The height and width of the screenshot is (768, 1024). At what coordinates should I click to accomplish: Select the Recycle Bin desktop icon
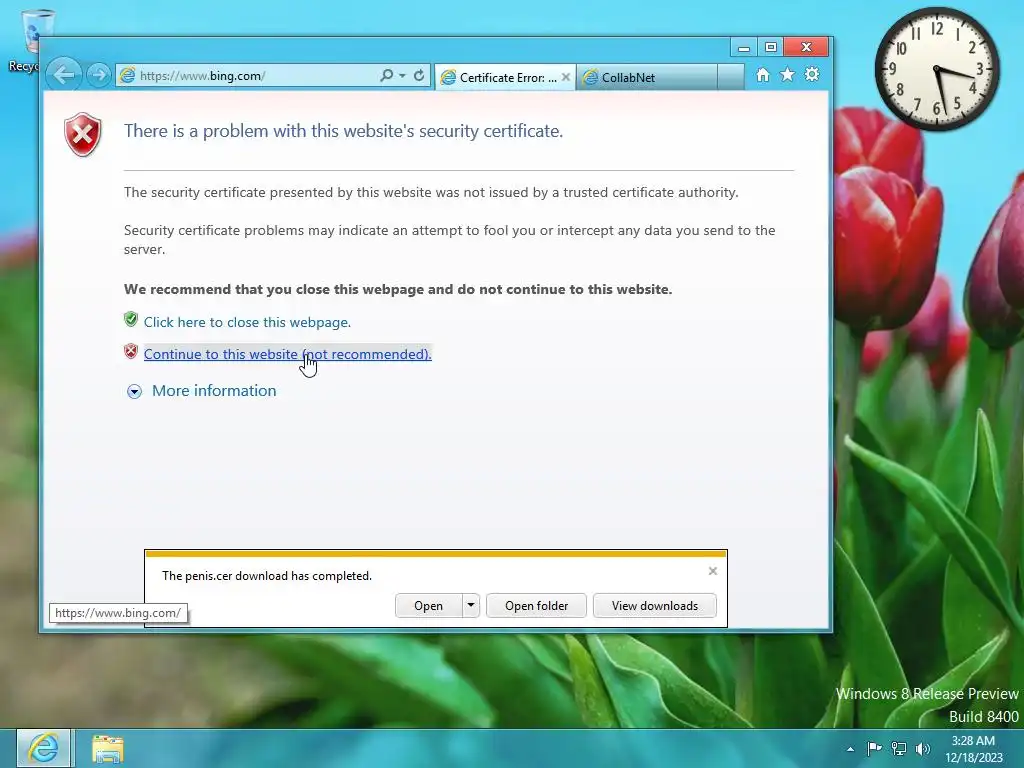pyautogui.click(x=33, y=39)
